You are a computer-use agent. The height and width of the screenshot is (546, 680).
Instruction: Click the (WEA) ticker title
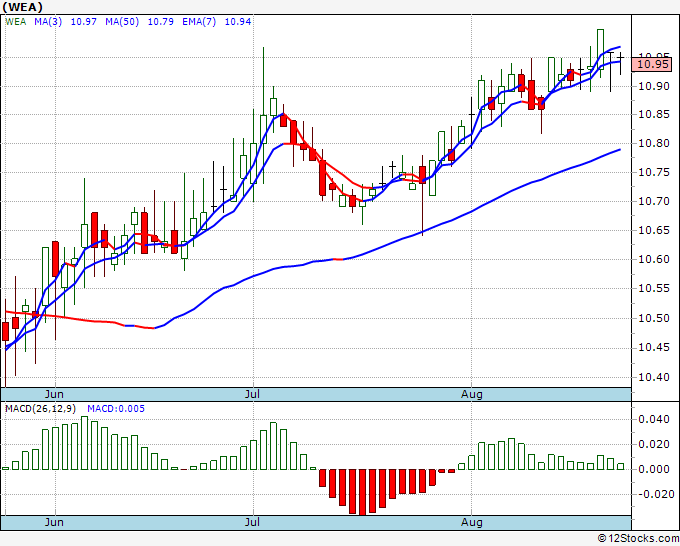[23, 7]
